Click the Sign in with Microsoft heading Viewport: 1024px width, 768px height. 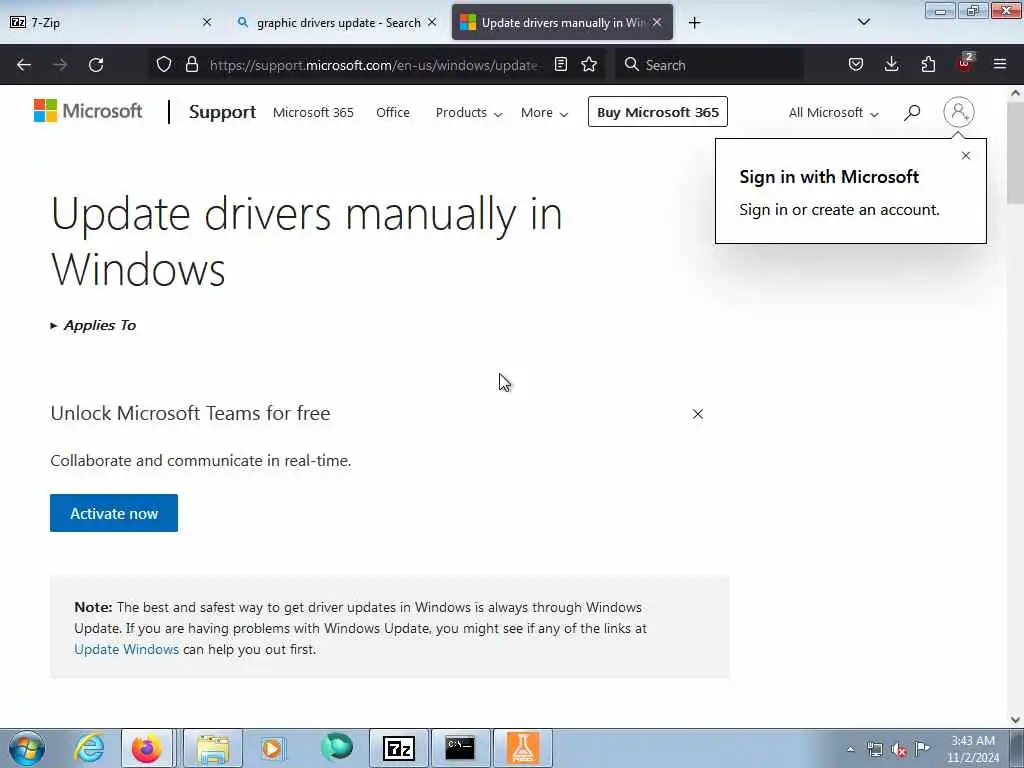tap(829, 177)
